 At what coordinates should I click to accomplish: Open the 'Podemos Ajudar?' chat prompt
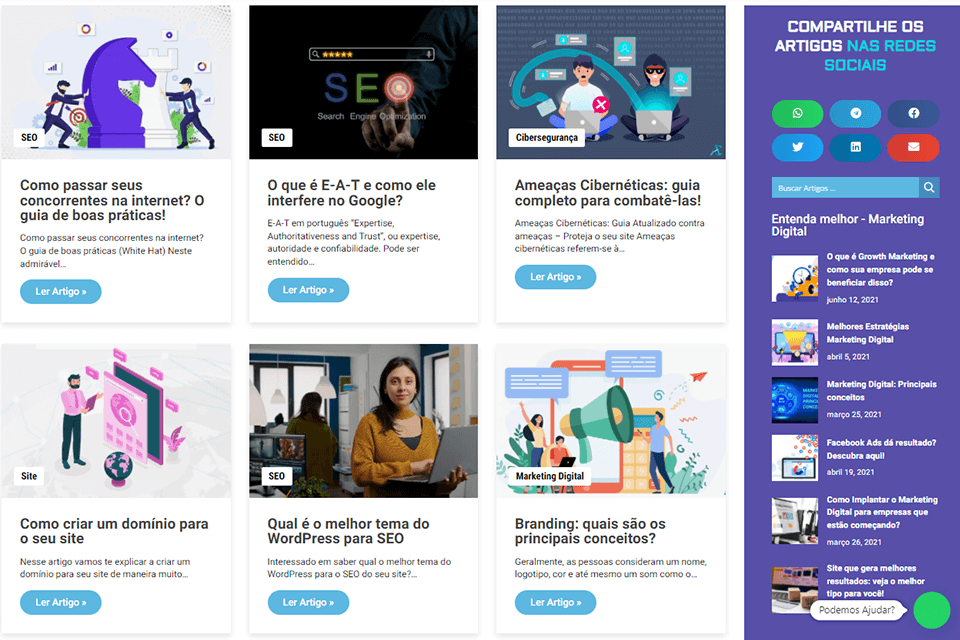(x=857, y=610)
